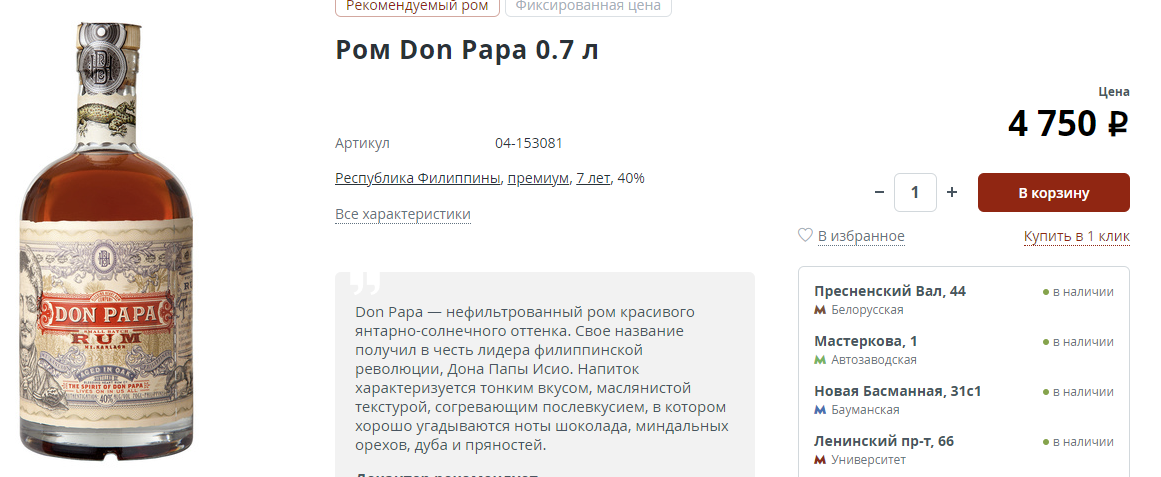Open the 7 лет aging link
This screenshot has width=1161, height=477.
click(594, 179)
